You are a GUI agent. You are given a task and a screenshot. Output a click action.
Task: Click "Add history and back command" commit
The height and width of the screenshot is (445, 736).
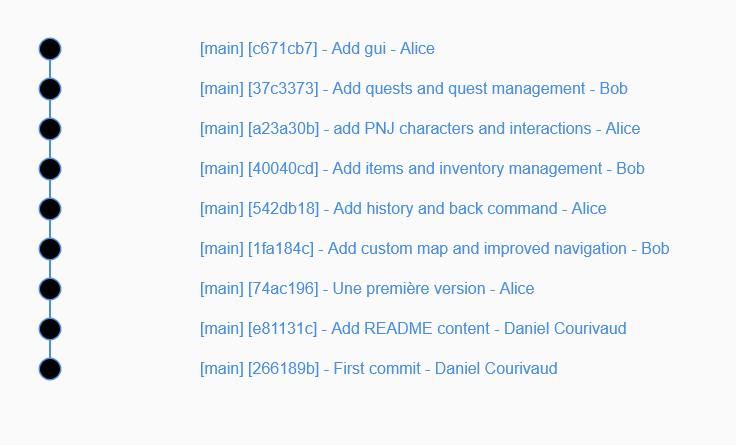(x=403, y=208)
